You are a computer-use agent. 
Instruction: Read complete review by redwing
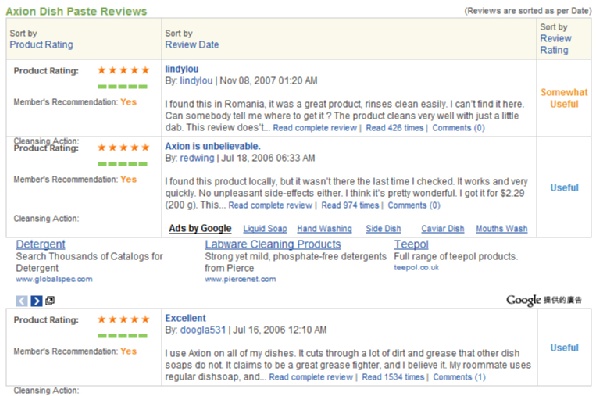[270, 205]
